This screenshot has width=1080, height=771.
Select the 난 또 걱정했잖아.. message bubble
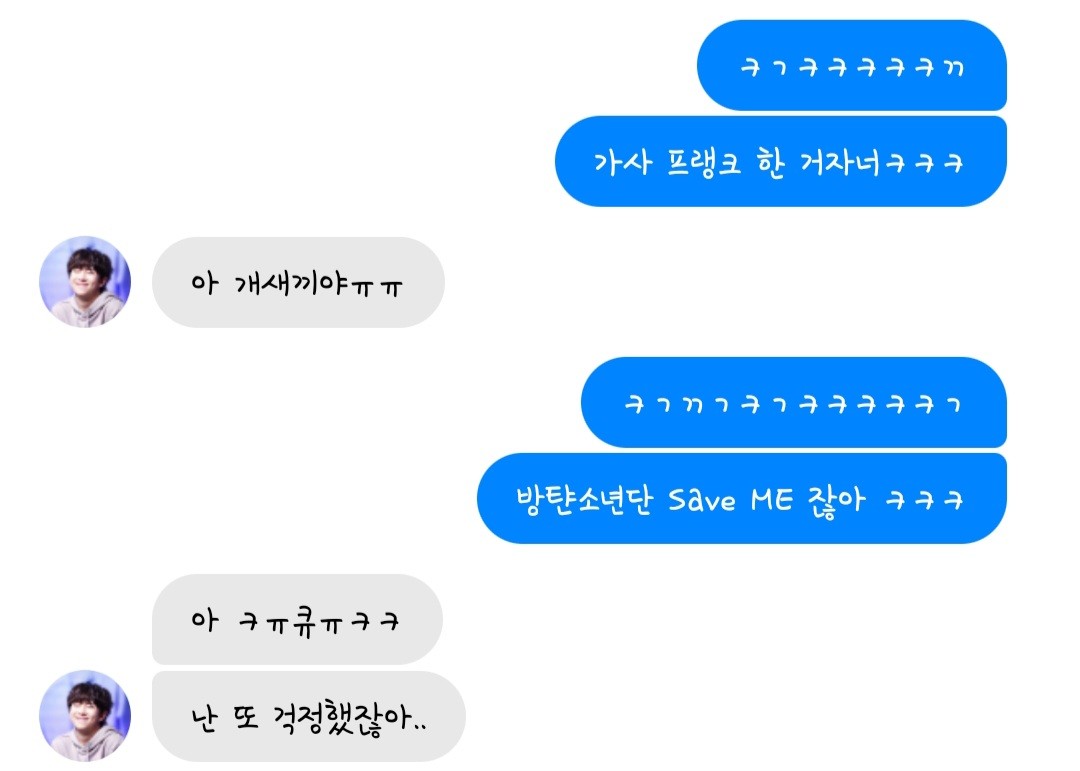(309, 717)
